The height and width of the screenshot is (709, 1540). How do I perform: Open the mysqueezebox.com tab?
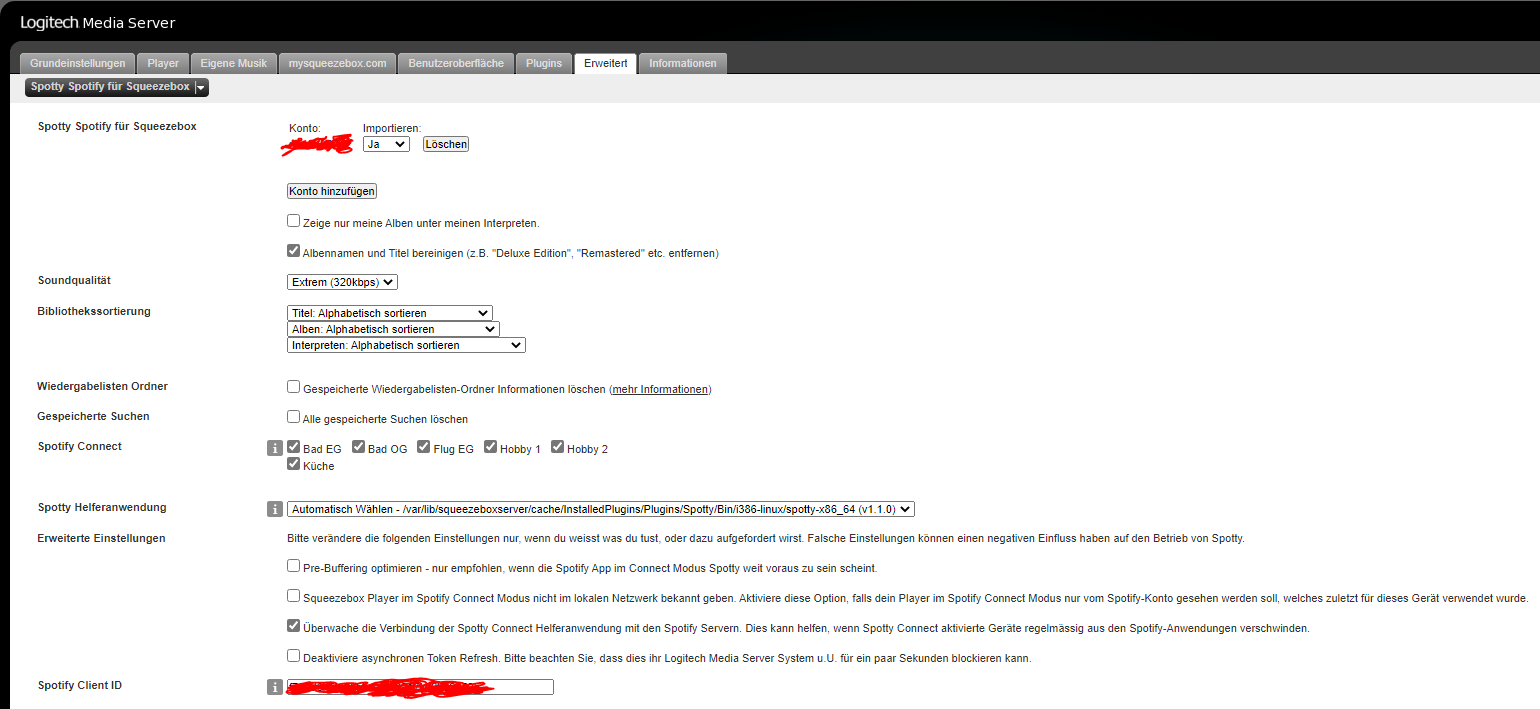point(337,63)
